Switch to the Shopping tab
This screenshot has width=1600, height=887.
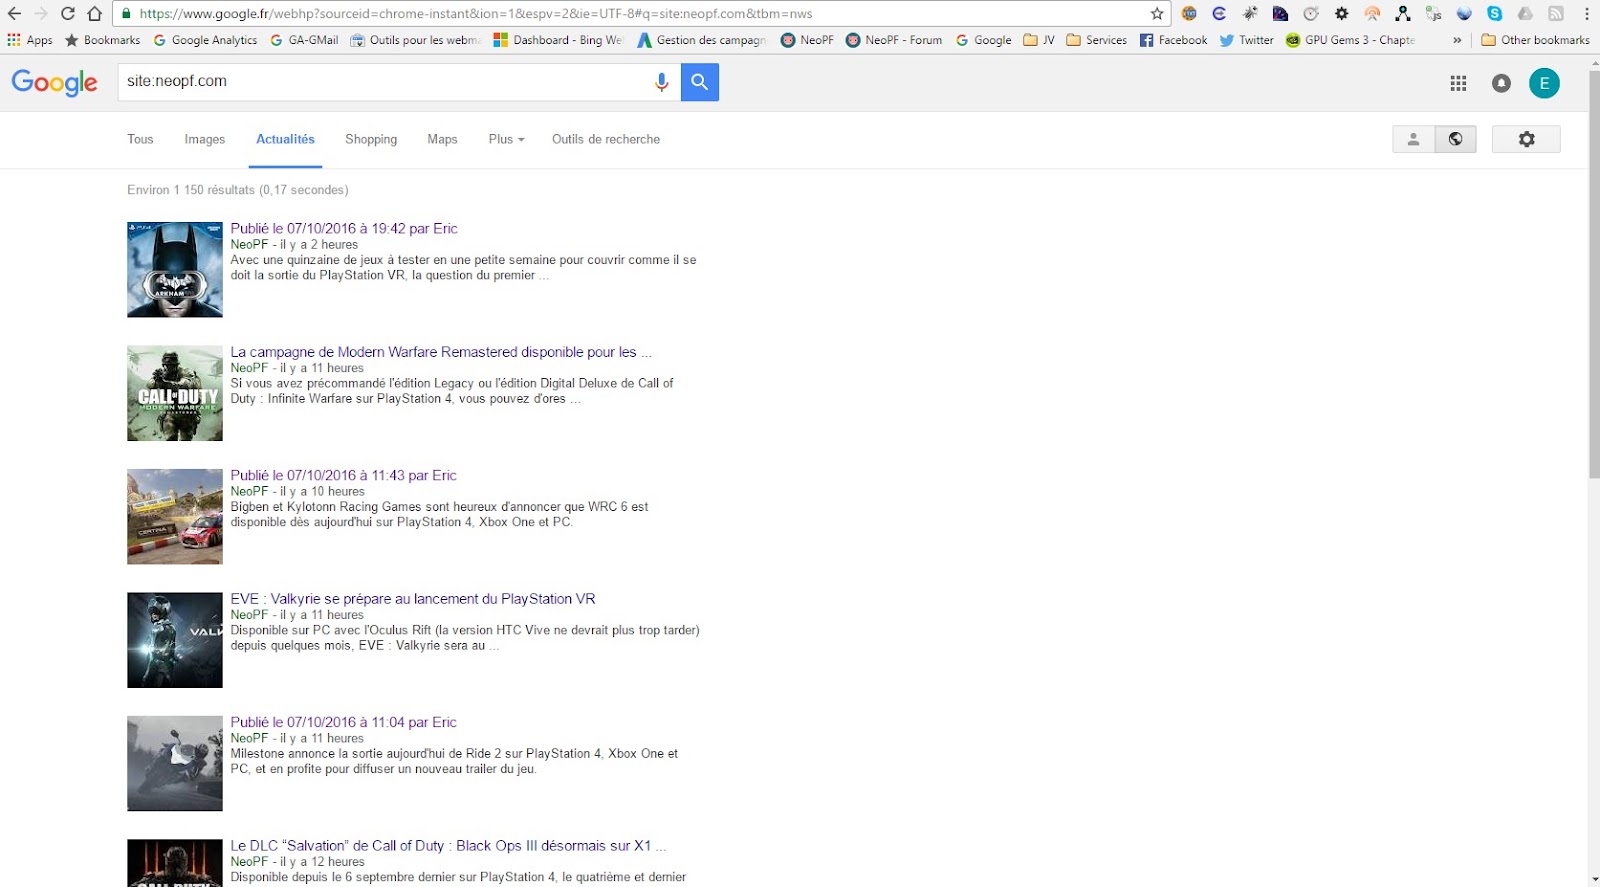(x=371, y=139)
